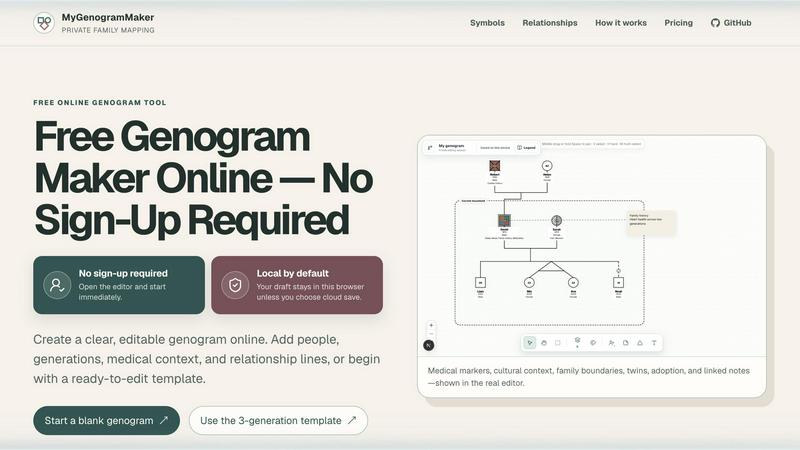Viewport: 800px width, 450px height.
Task: Select the text tool in preview toolbar
Action: [654, 343]
